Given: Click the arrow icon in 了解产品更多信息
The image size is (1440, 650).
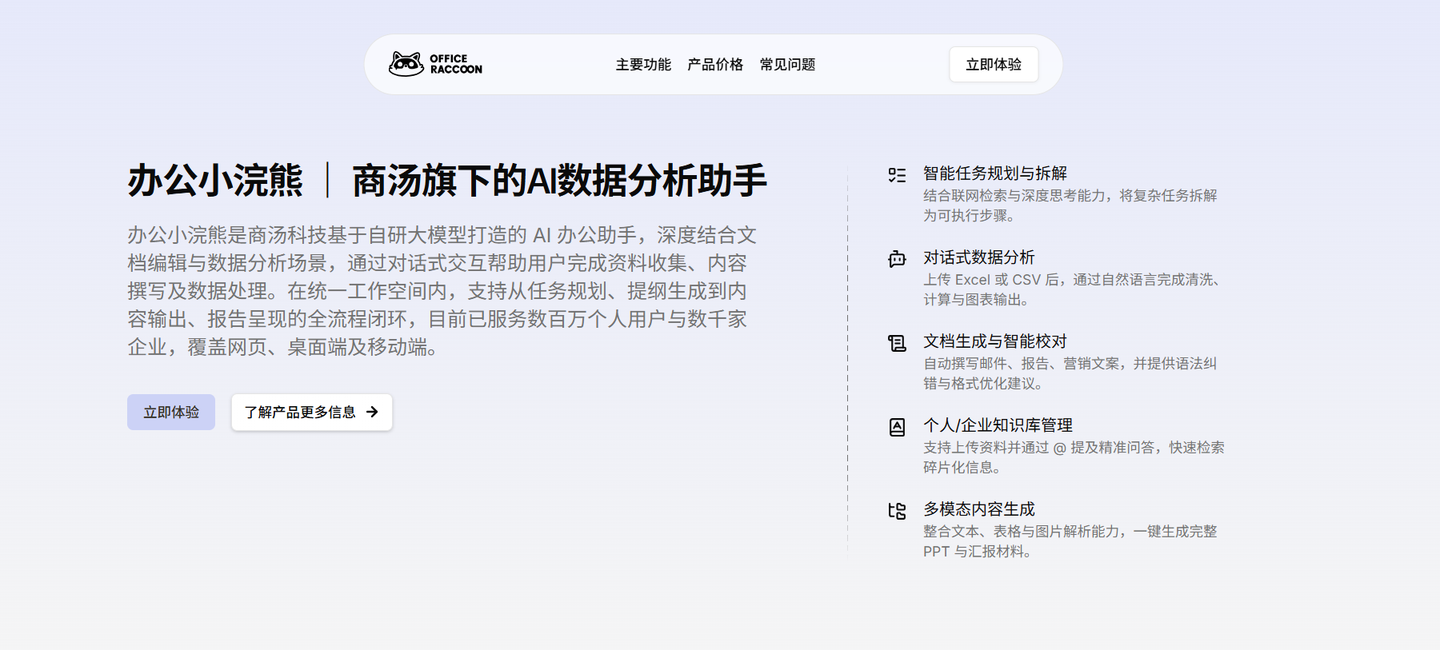Looking at the screenshot, I should 372,412.
